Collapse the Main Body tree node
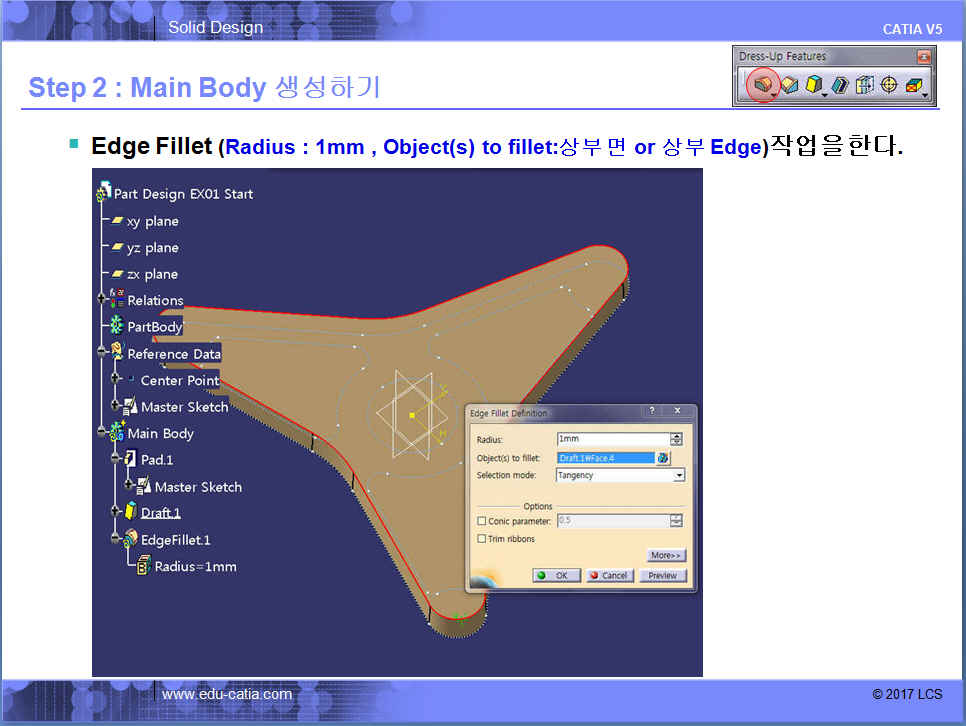Image resolution: width=966 pixels, height=726 pixels. click(x=103, y=433)
